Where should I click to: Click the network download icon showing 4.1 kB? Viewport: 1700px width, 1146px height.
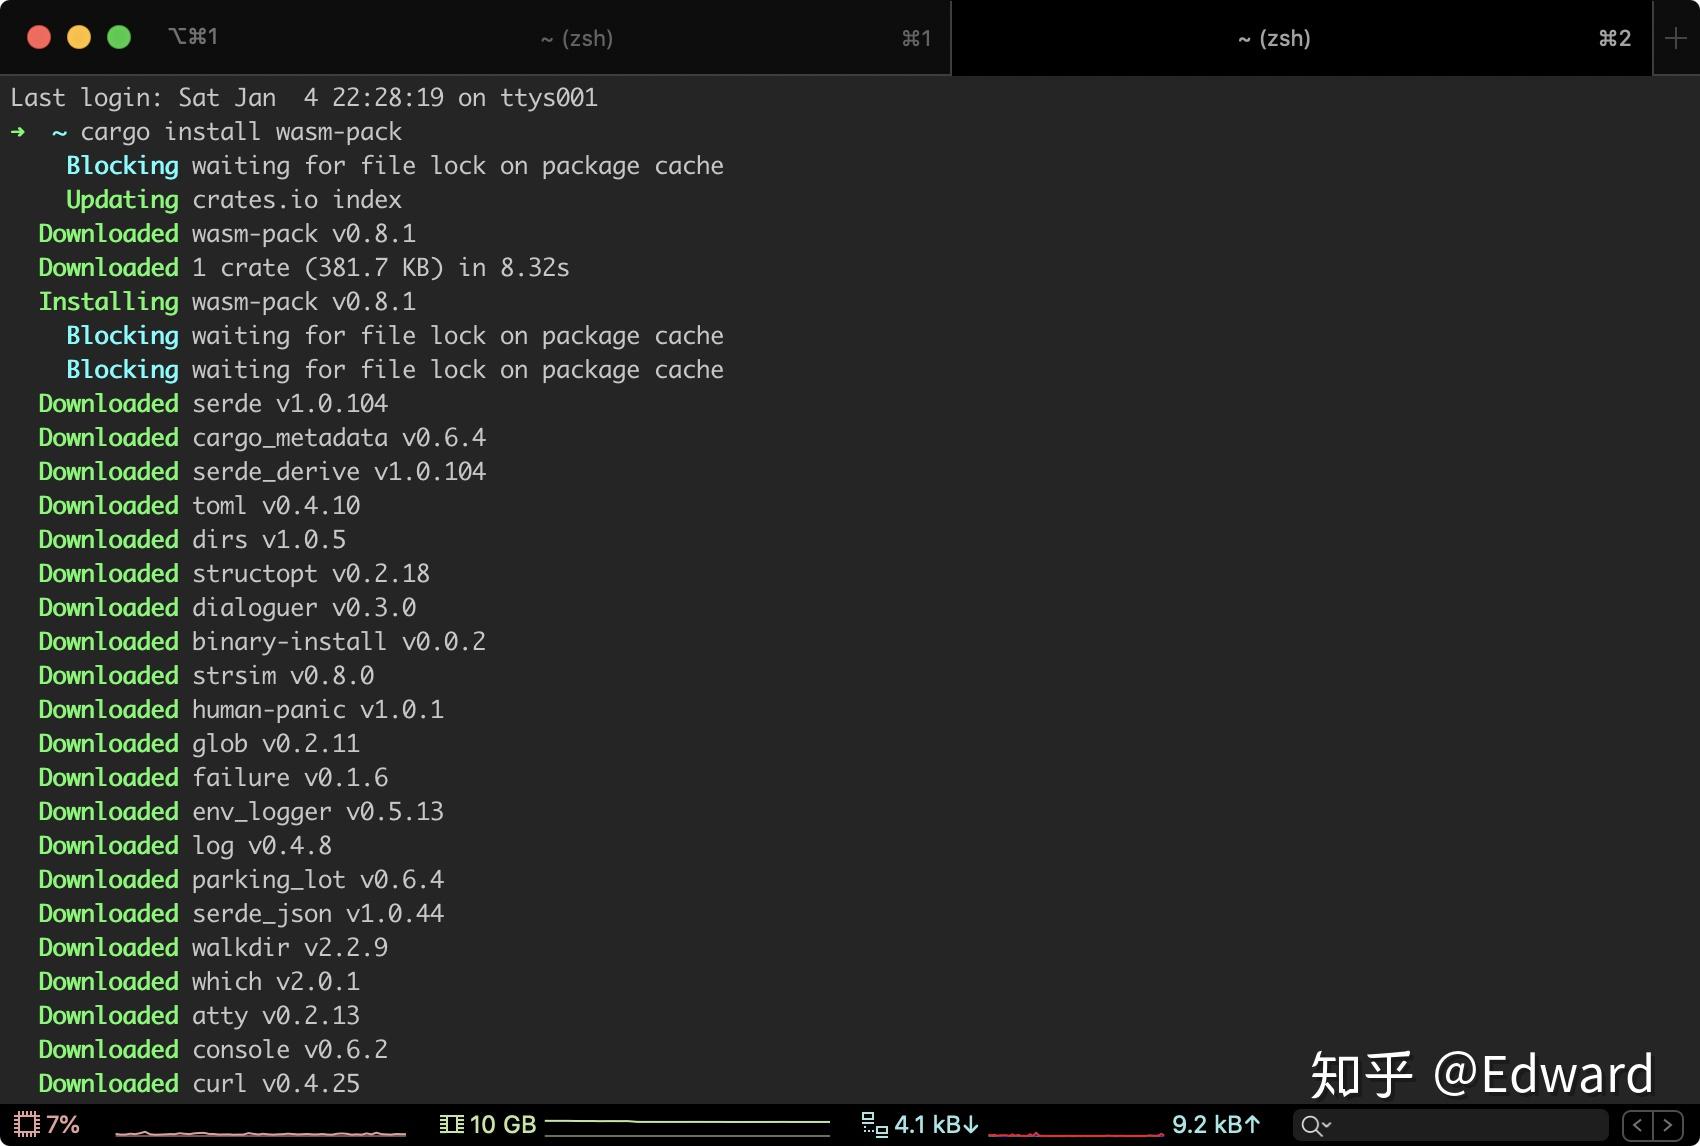pos(875,1122)
